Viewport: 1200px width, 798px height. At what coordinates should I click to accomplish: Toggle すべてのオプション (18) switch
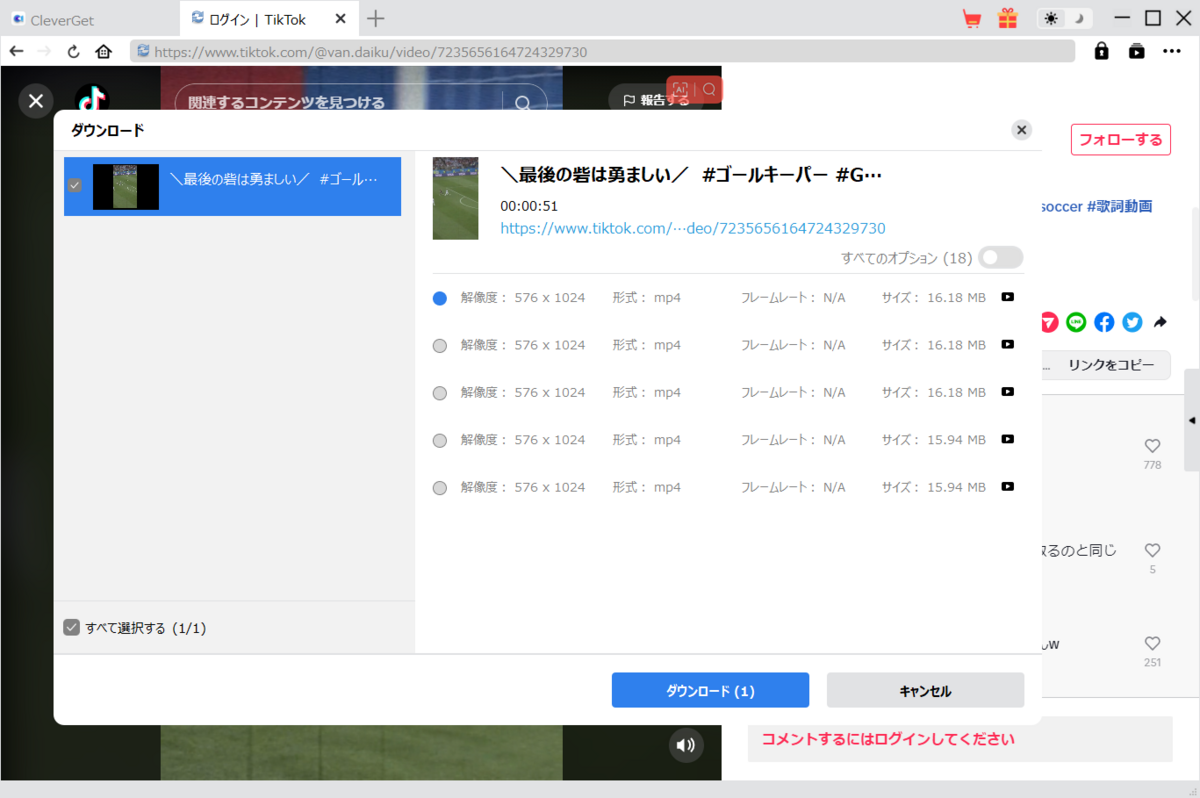pyautogui.click(x=1001, y=258)
